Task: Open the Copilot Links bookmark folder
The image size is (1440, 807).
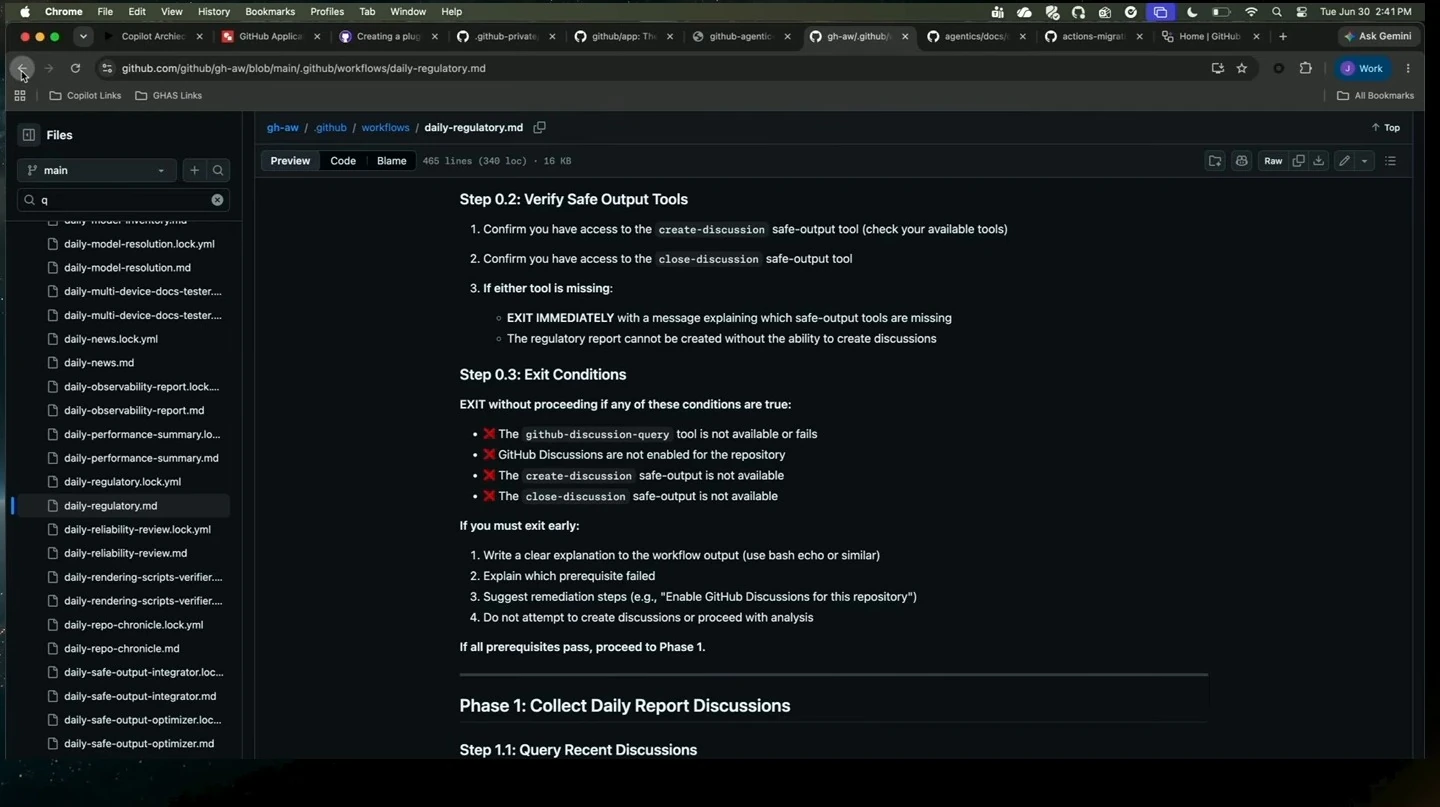Action: tap(85, 96)
